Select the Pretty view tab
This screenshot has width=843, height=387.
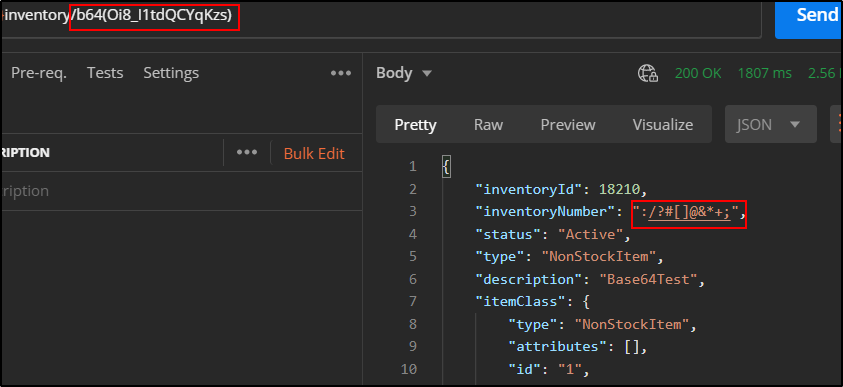click(415, 125)
